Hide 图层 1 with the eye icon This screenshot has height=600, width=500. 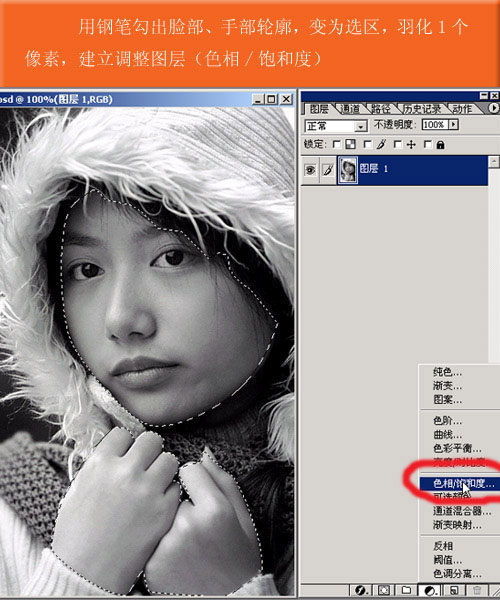point(310,170)
